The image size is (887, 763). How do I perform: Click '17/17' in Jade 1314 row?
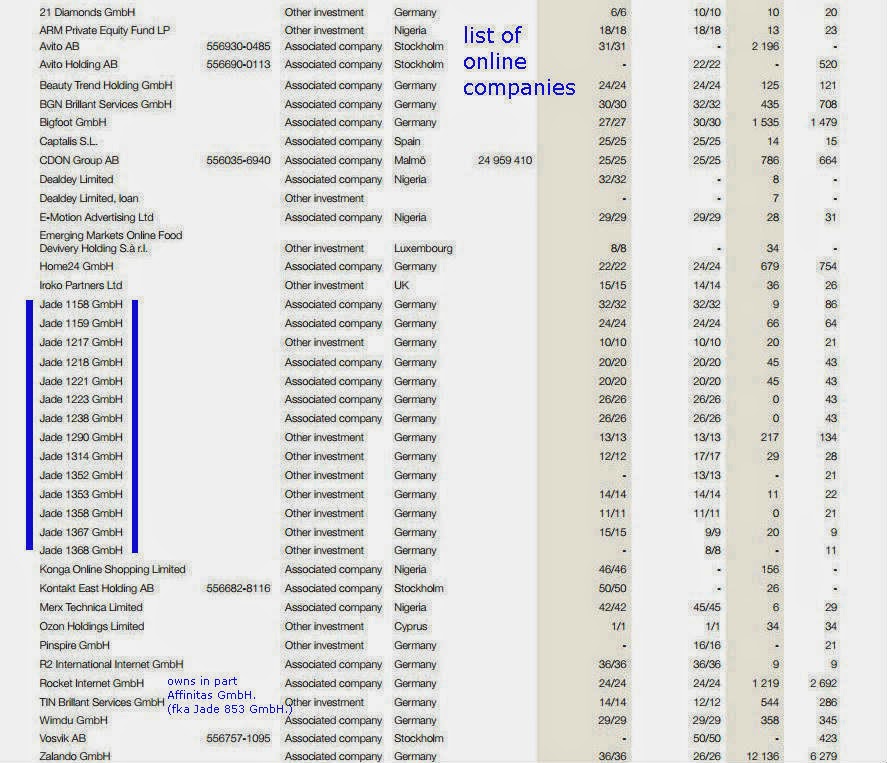(x=707, y=456)
